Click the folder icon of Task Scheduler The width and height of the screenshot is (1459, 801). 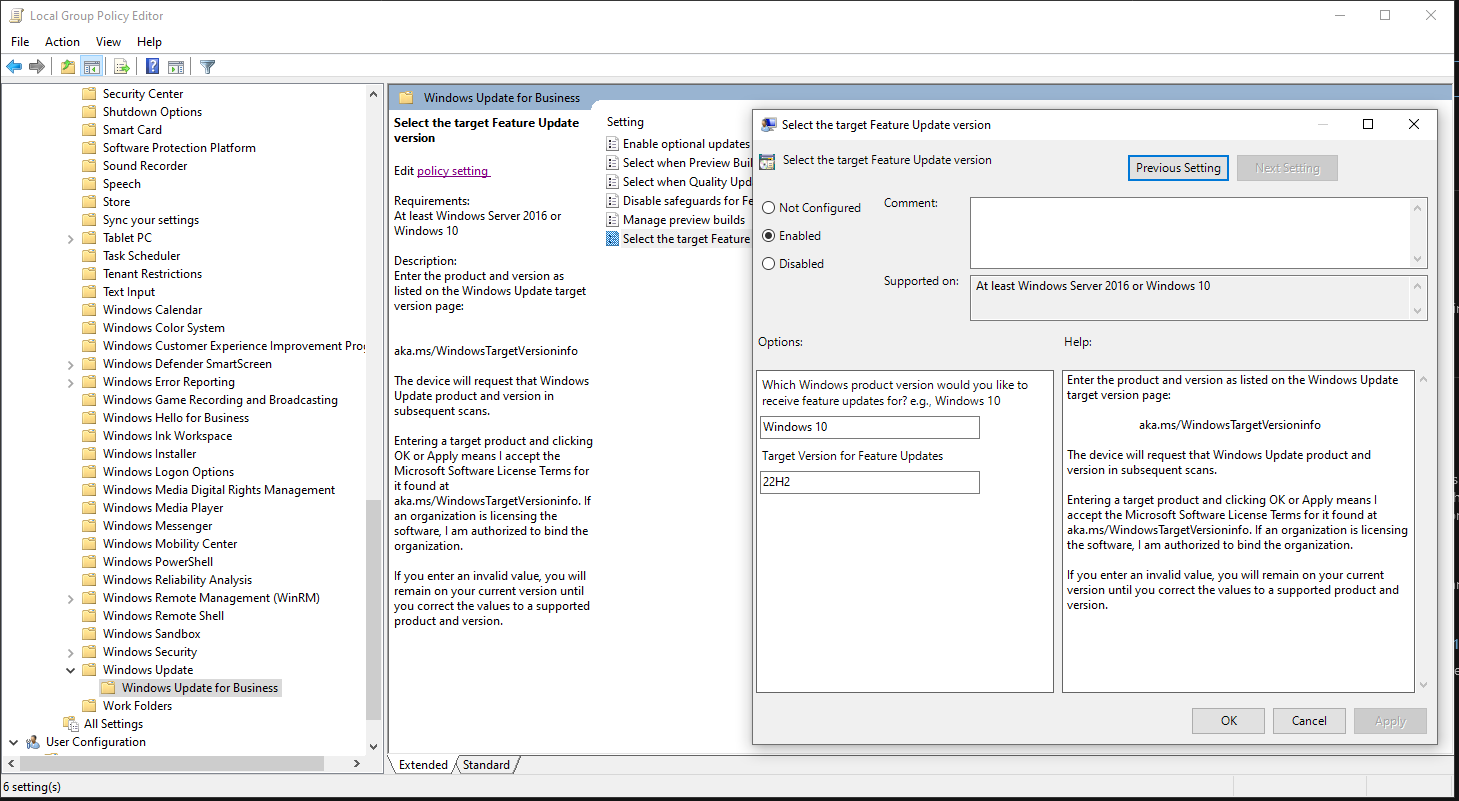89,256
